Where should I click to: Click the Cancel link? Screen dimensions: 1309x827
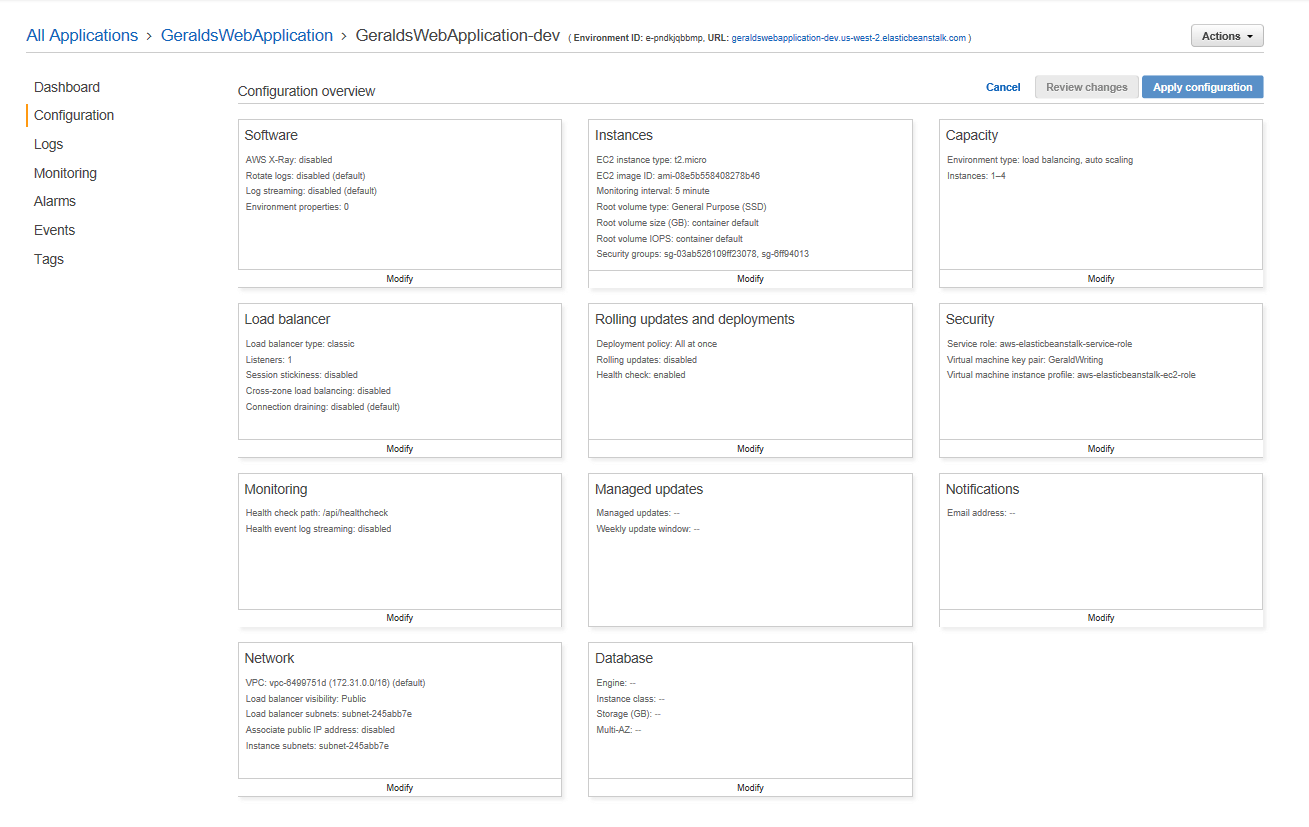click(x=1003, y=87)
